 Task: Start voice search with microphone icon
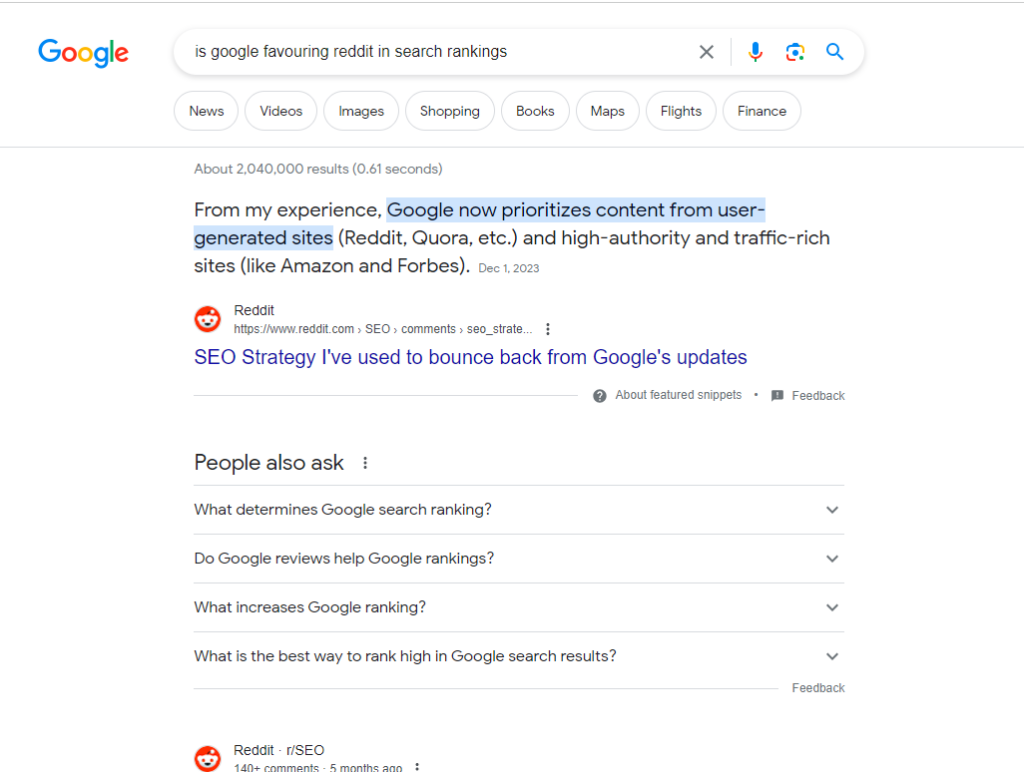coord(755,52)
